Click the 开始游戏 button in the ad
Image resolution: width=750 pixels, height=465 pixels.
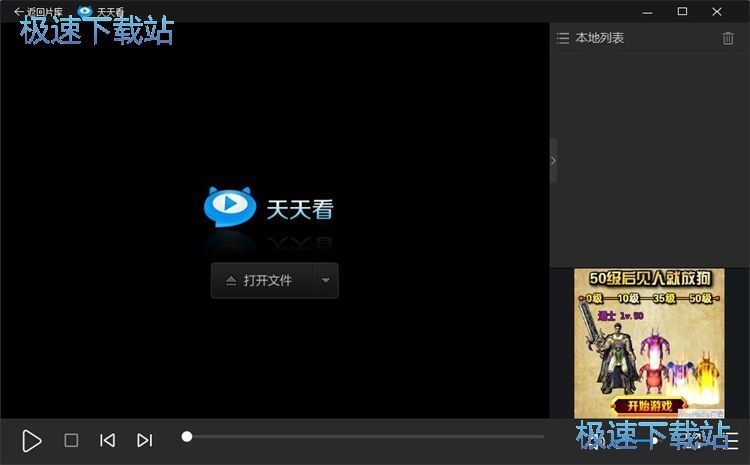649,406
